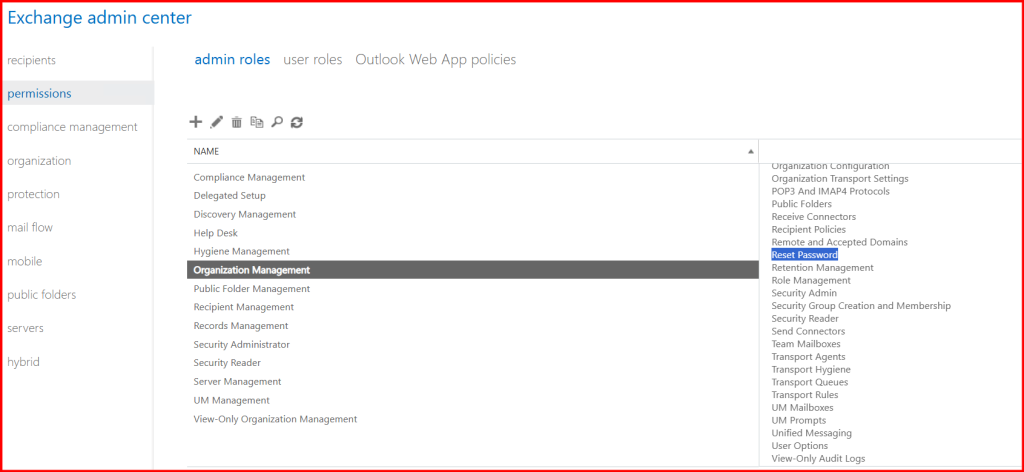This screenshot has height=472, width=1024.
Task: Click the plus icon to add a role group
Action: tap(195, 122)
